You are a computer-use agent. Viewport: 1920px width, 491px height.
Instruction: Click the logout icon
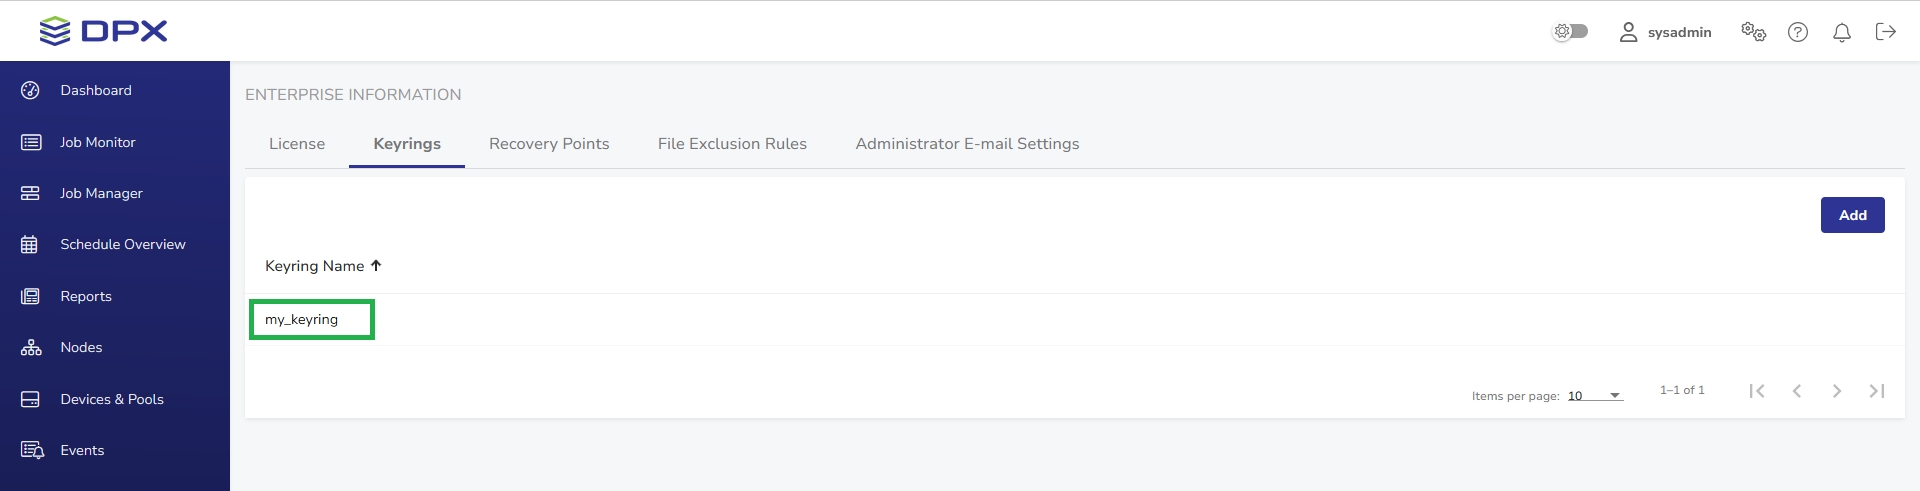click(1886, 32)
